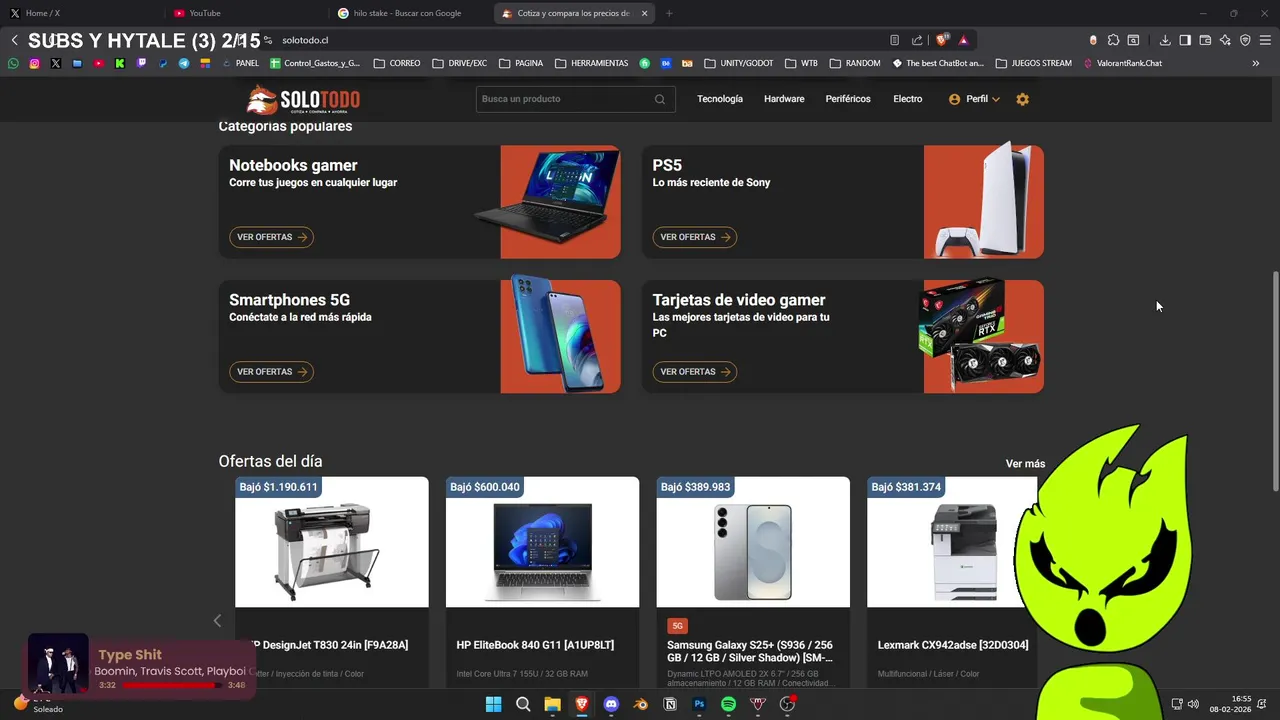Open the Brave Wallet icon
Screen dimensions: 1280x720
[x=1205, y=40]
